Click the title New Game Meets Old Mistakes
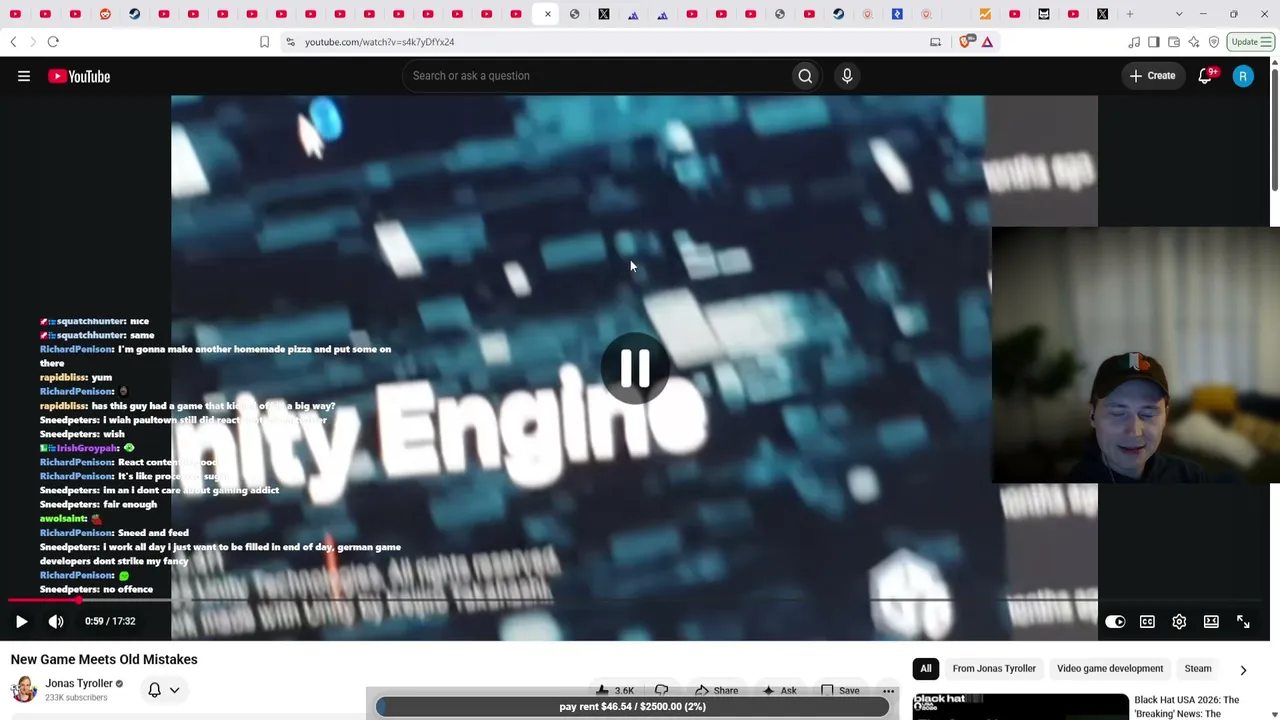 (x=104, y=660)
